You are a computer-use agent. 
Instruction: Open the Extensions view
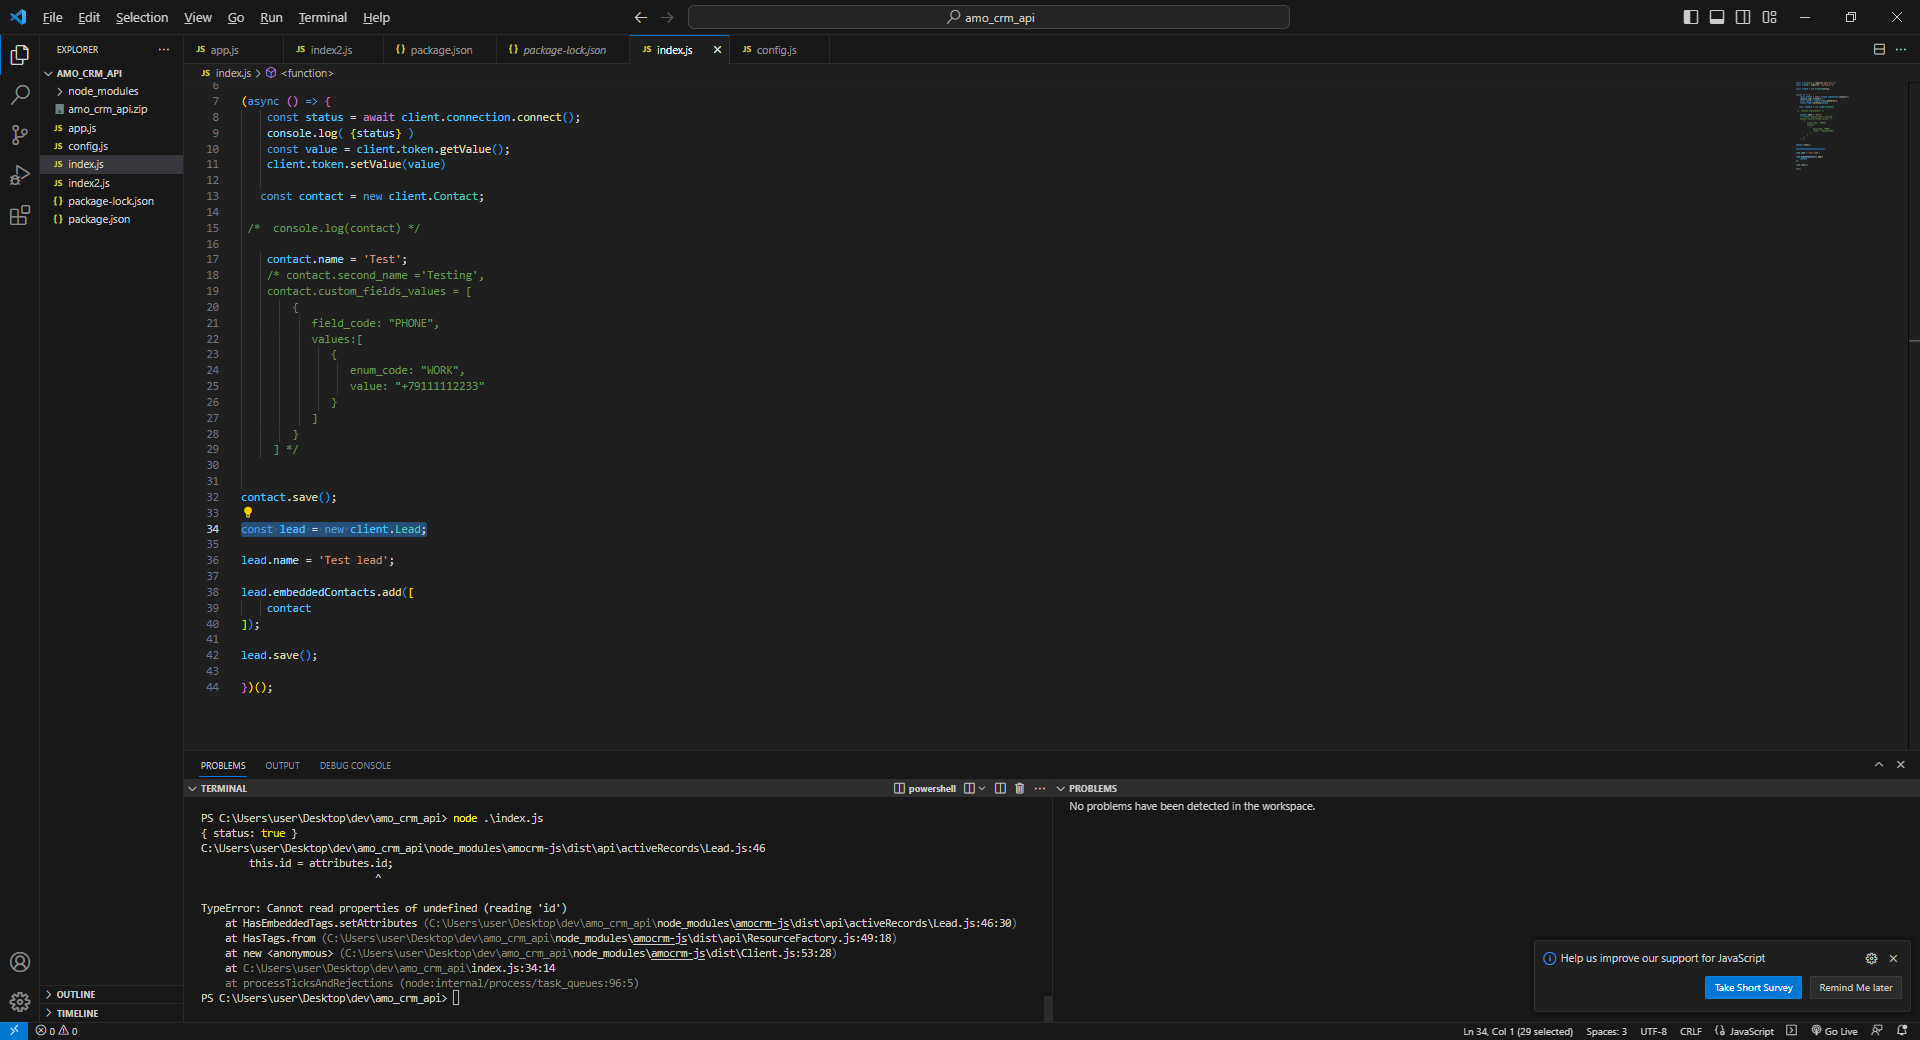coord(20,215)
